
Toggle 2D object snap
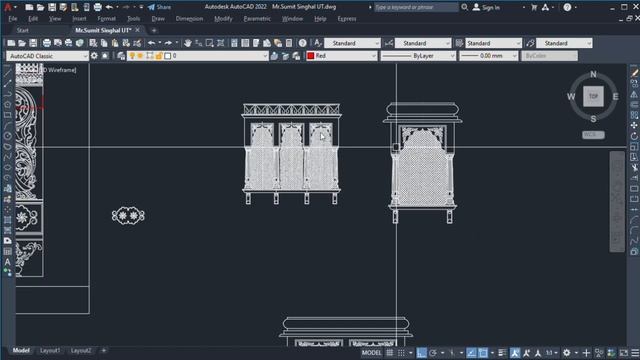[x=483, y=353]
